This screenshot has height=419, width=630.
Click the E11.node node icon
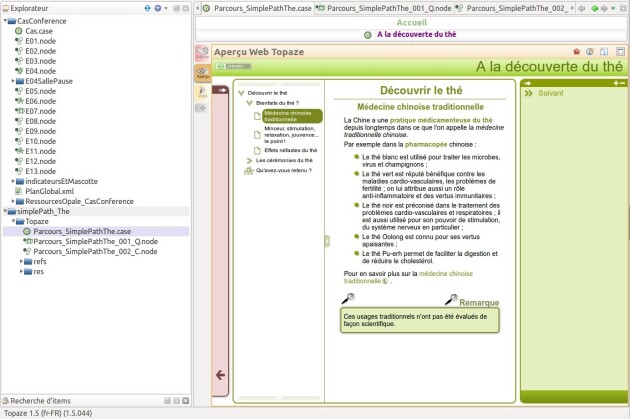(x=18, y=151)
